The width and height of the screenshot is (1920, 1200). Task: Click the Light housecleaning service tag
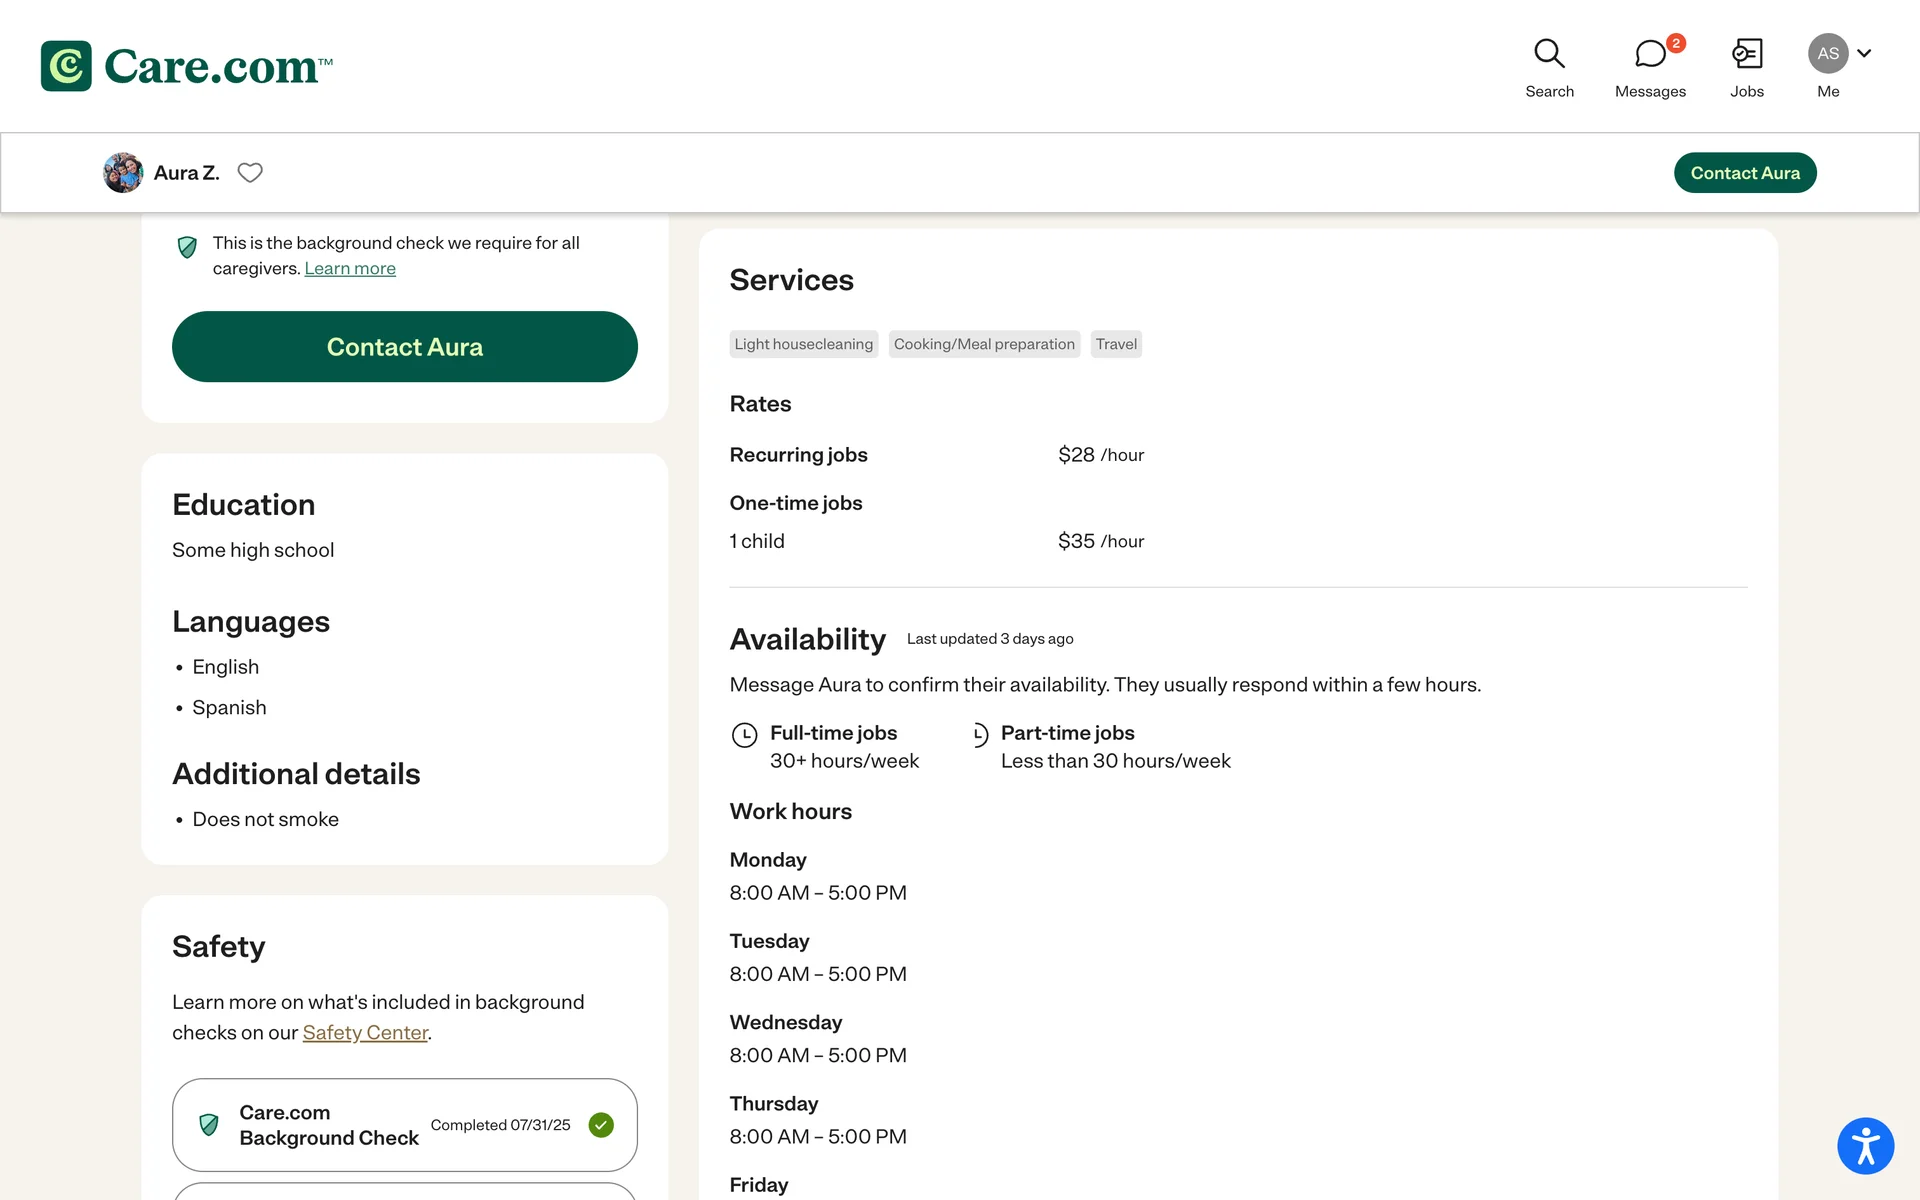pos(803,344)
